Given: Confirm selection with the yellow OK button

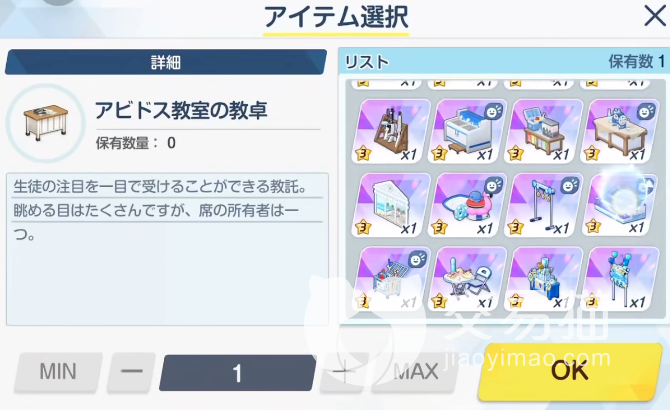Looking at the screenshot, I should pos(570,372).
